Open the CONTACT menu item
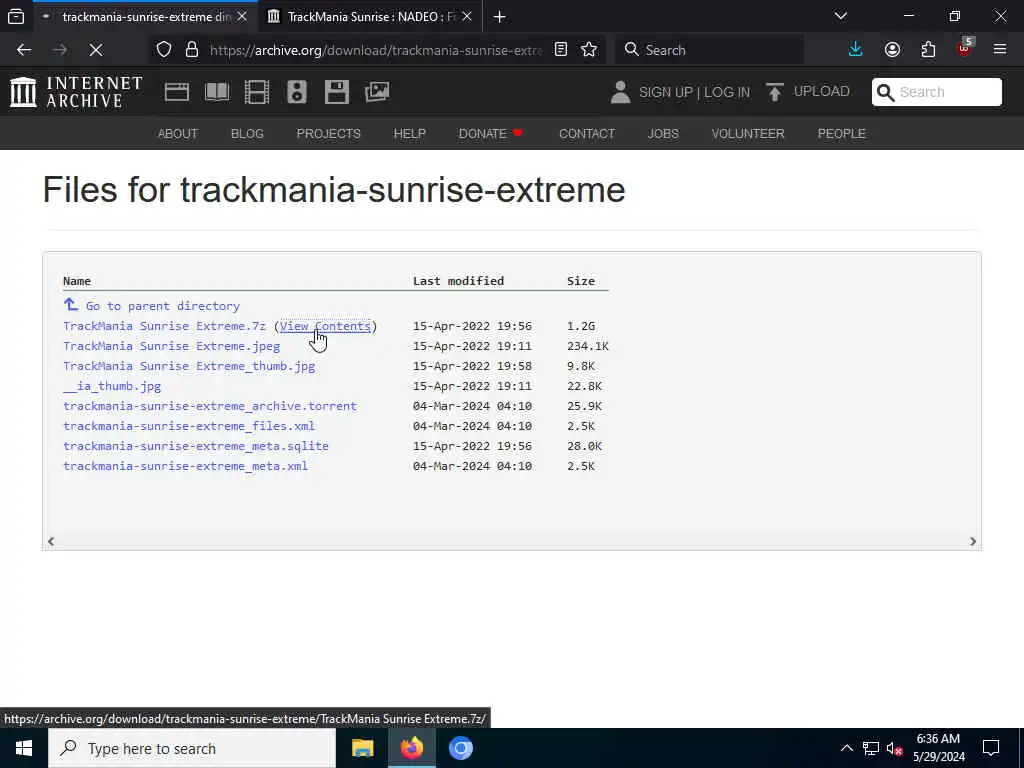This screenshot has width=1024, height=768. click(x=586, y=133)
